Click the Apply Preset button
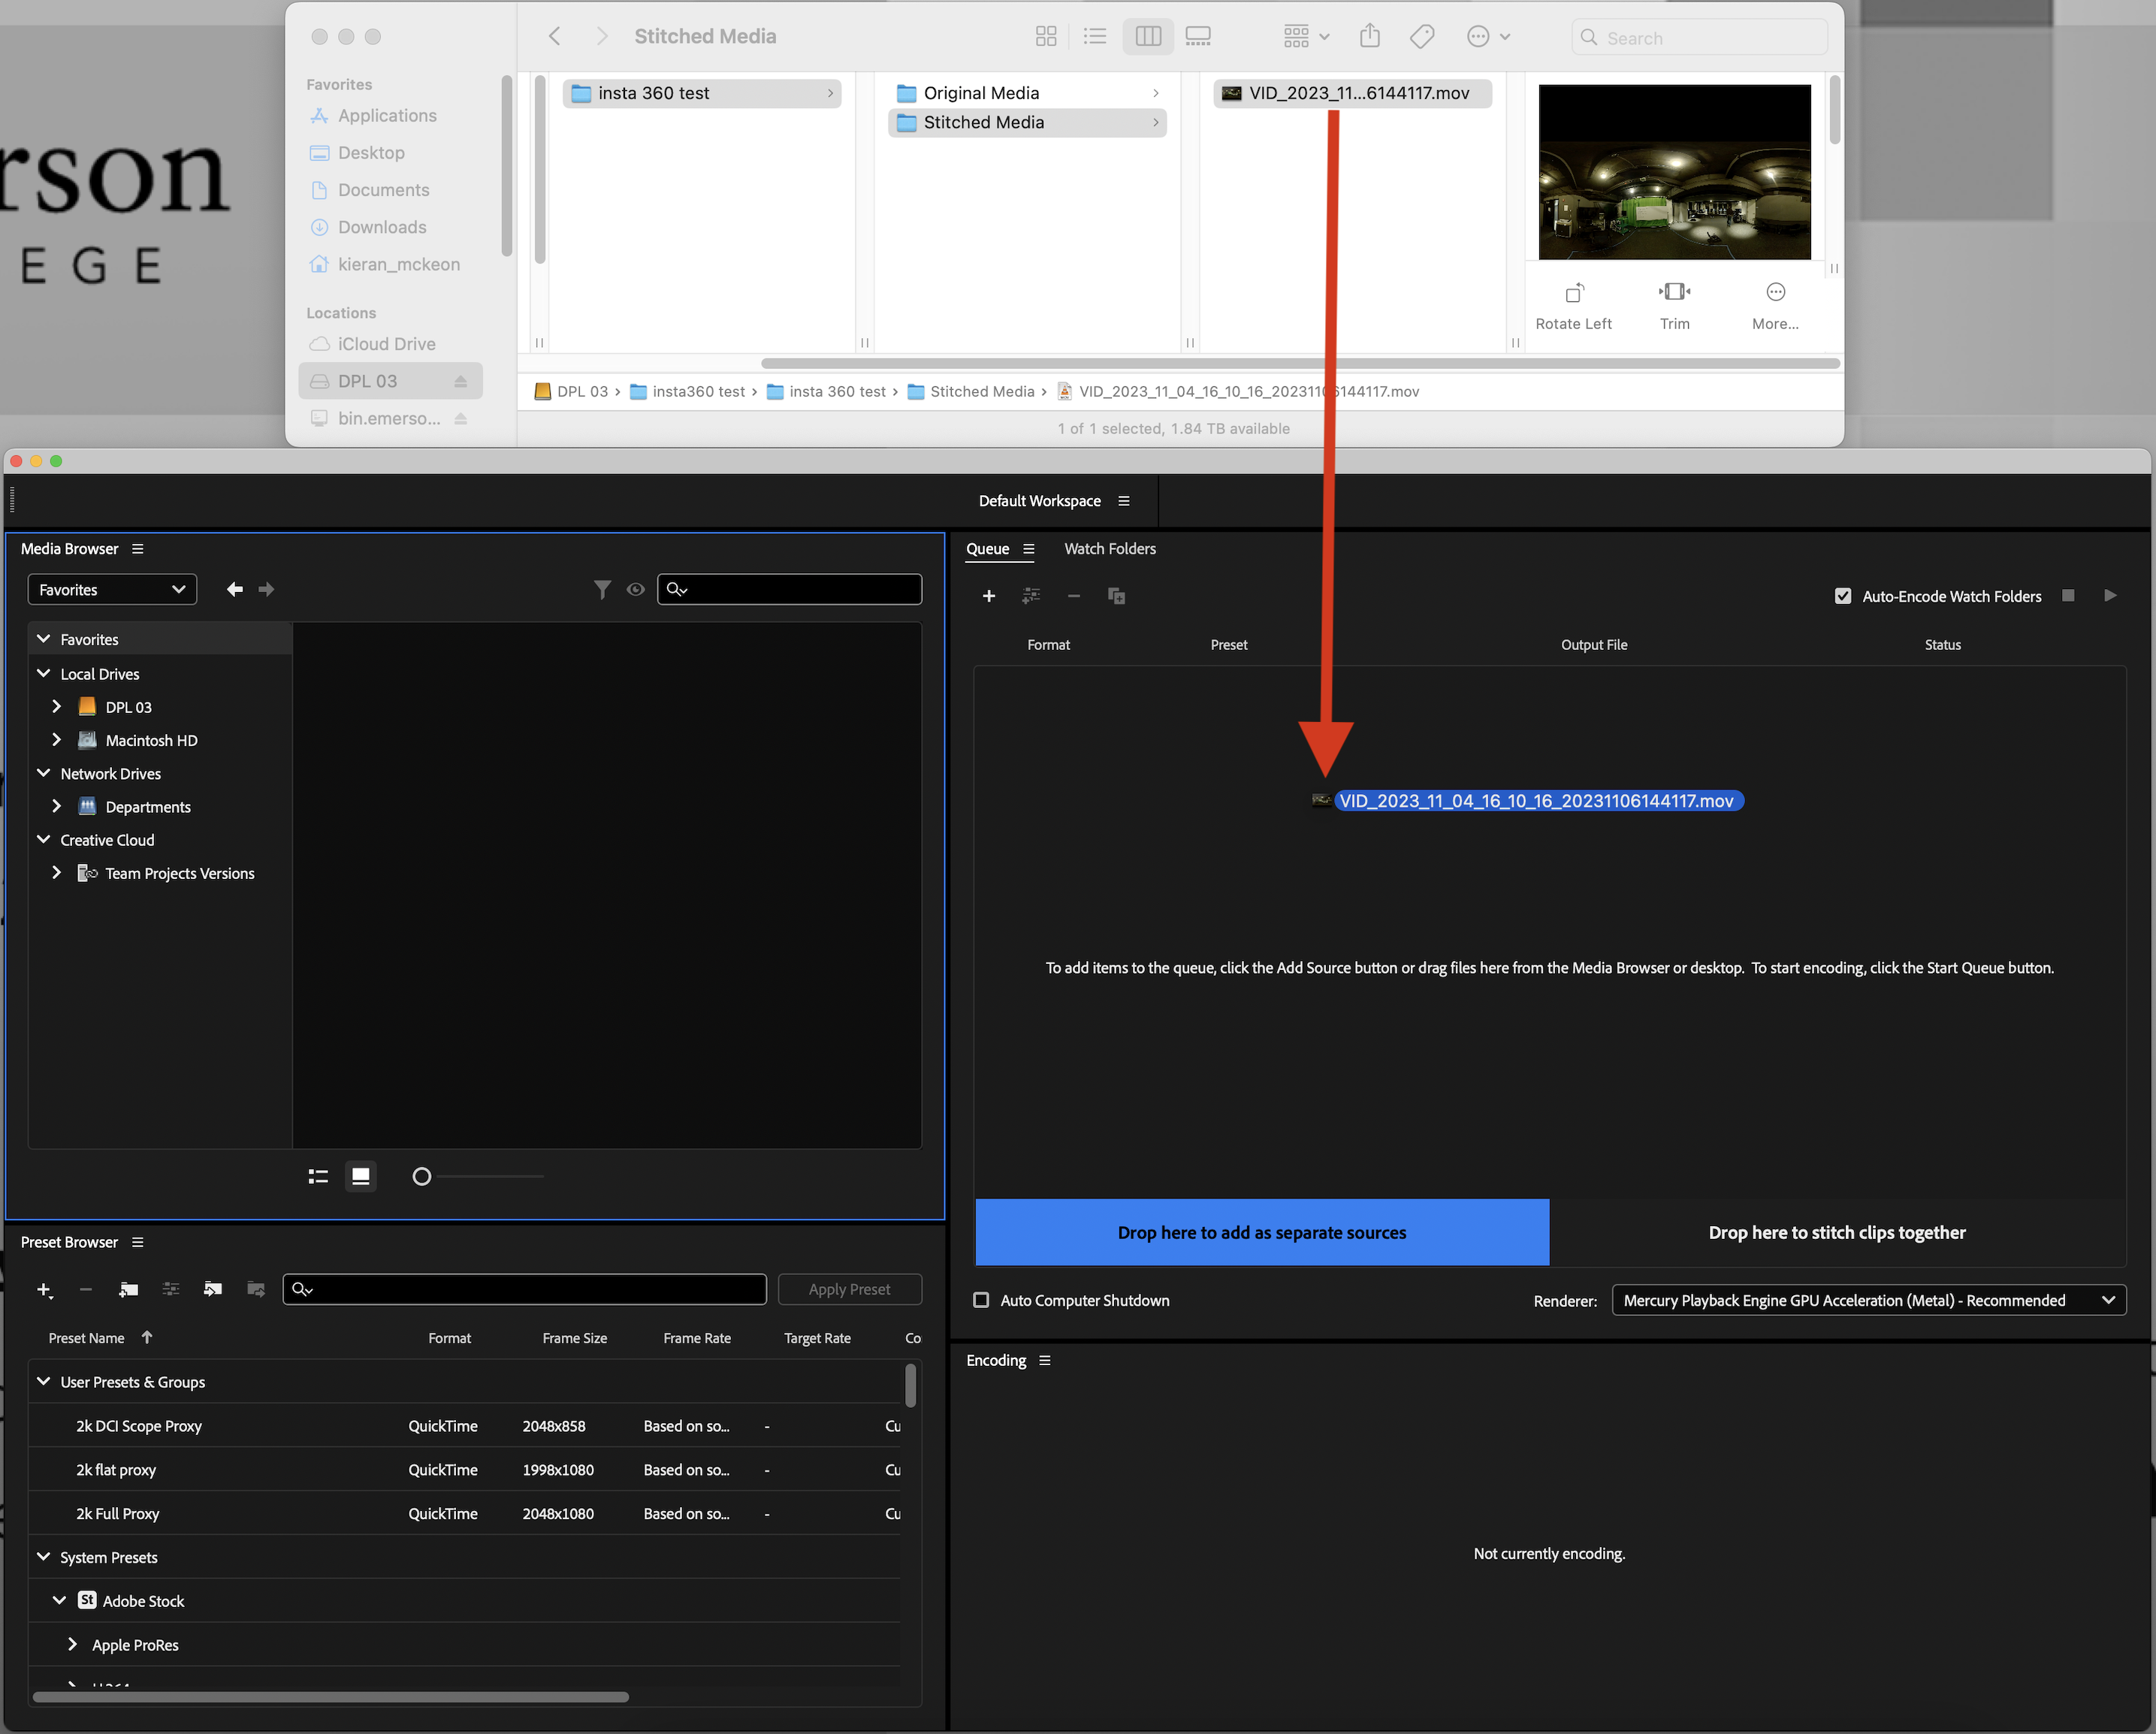The height and width of the screenshot is (1734, 2156). [849, 1290]
